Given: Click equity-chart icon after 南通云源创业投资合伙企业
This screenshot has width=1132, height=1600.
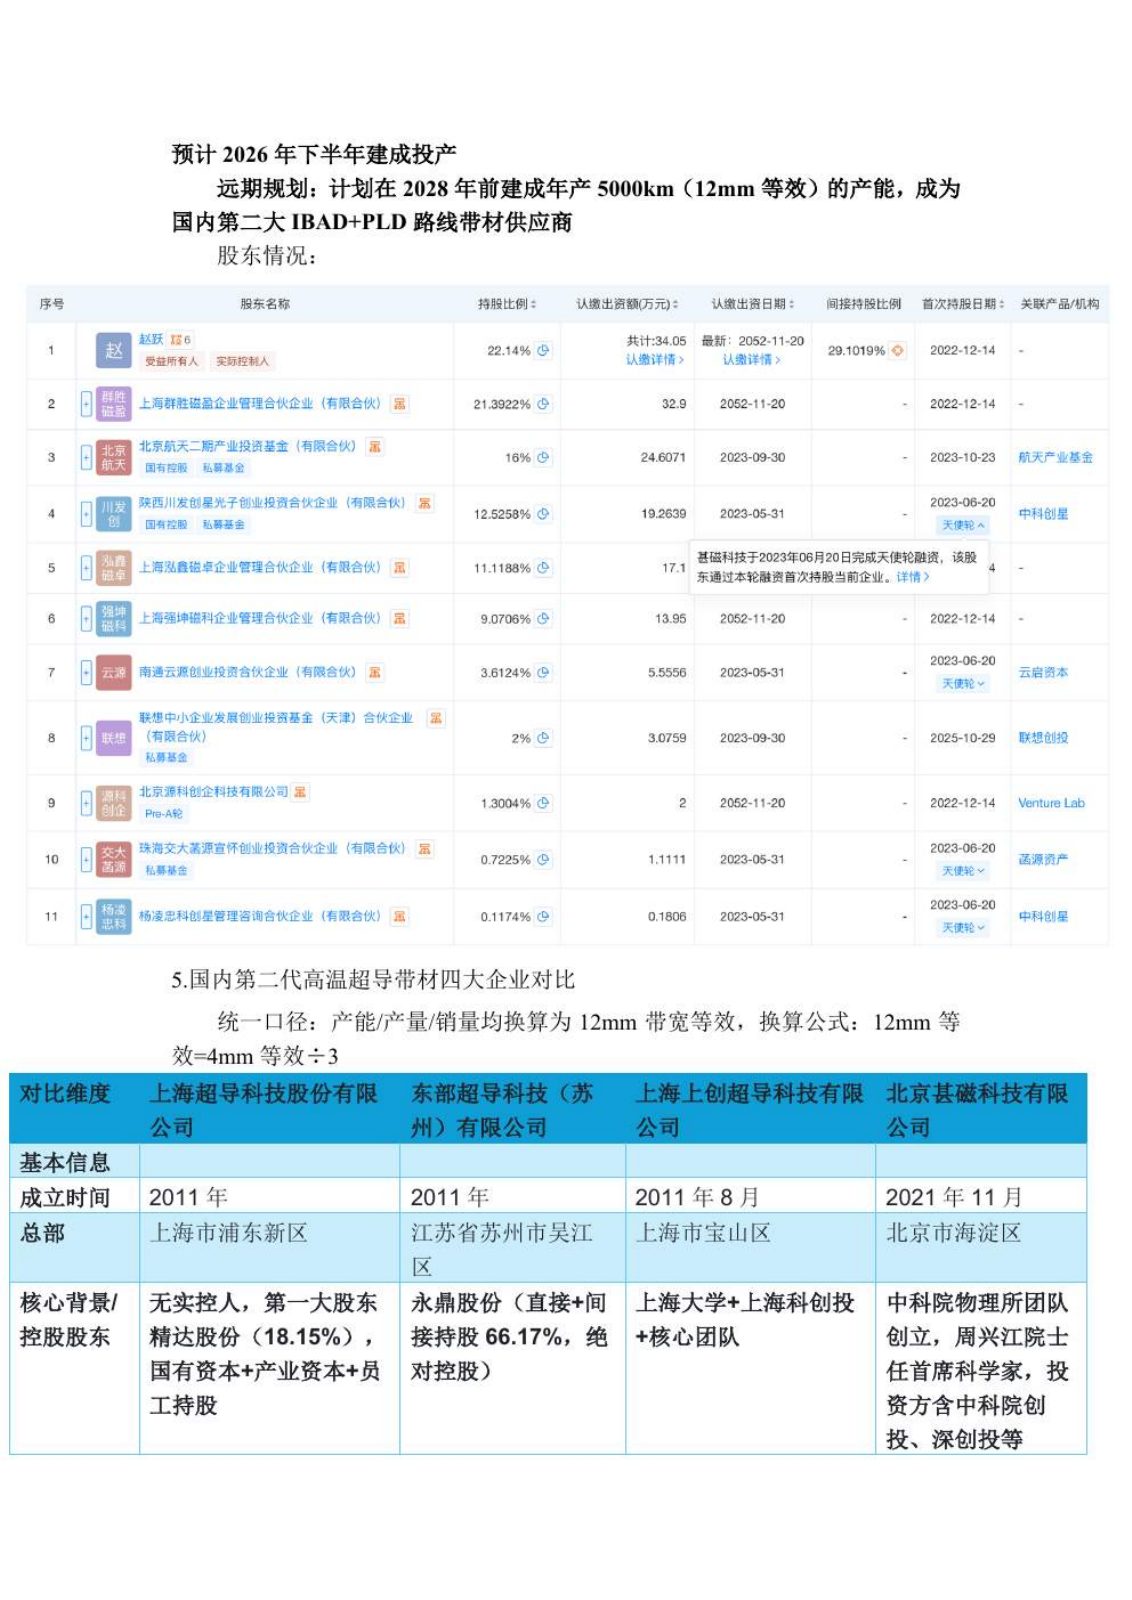Looking at the screenshot, I should pyautogui.click(x=375, y=673).
